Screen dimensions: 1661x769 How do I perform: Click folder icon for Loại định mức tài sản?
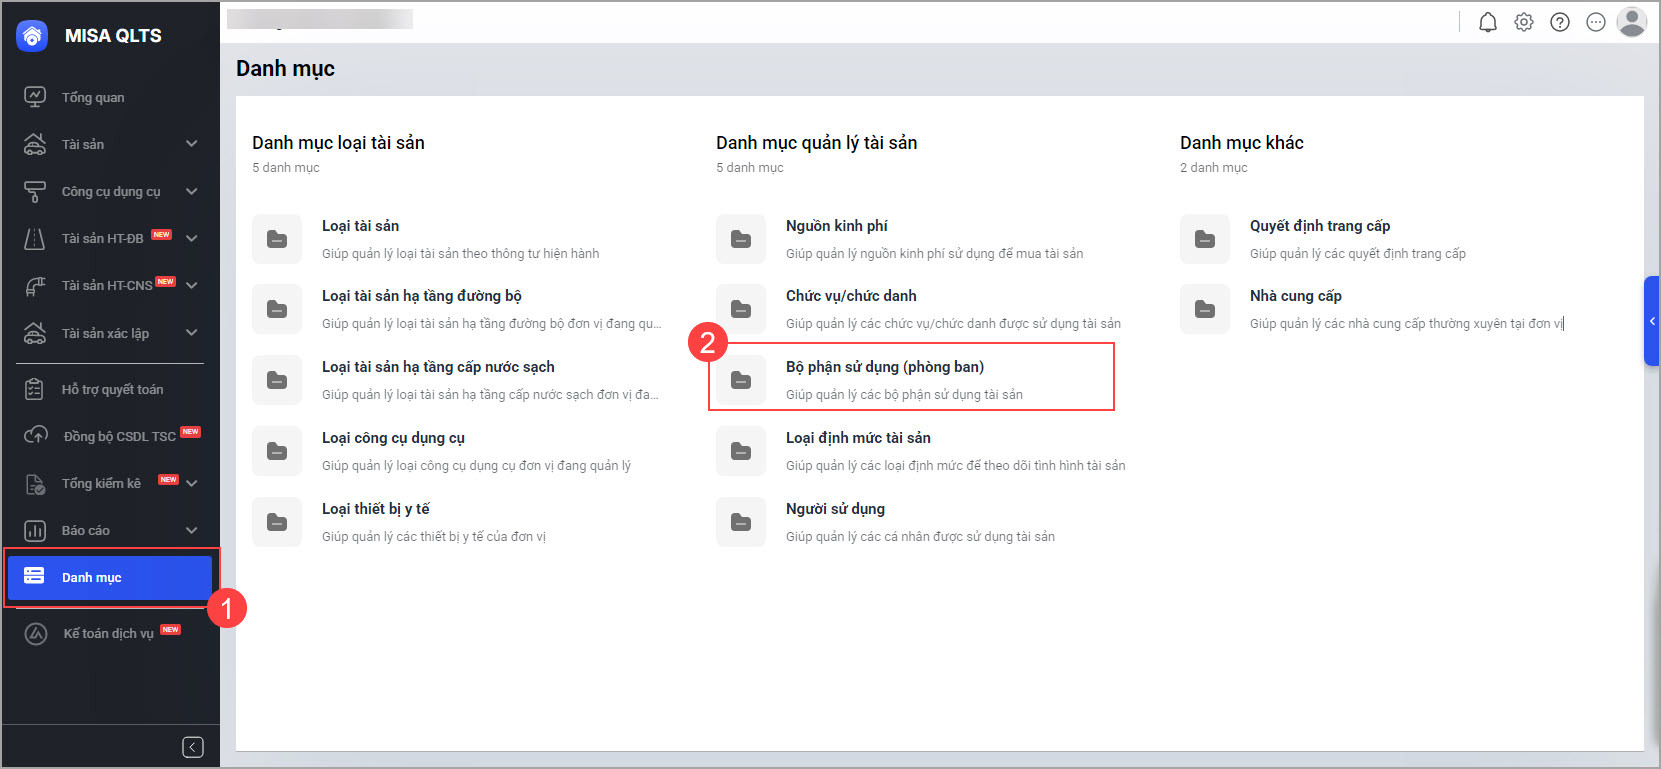pos(741,451)
